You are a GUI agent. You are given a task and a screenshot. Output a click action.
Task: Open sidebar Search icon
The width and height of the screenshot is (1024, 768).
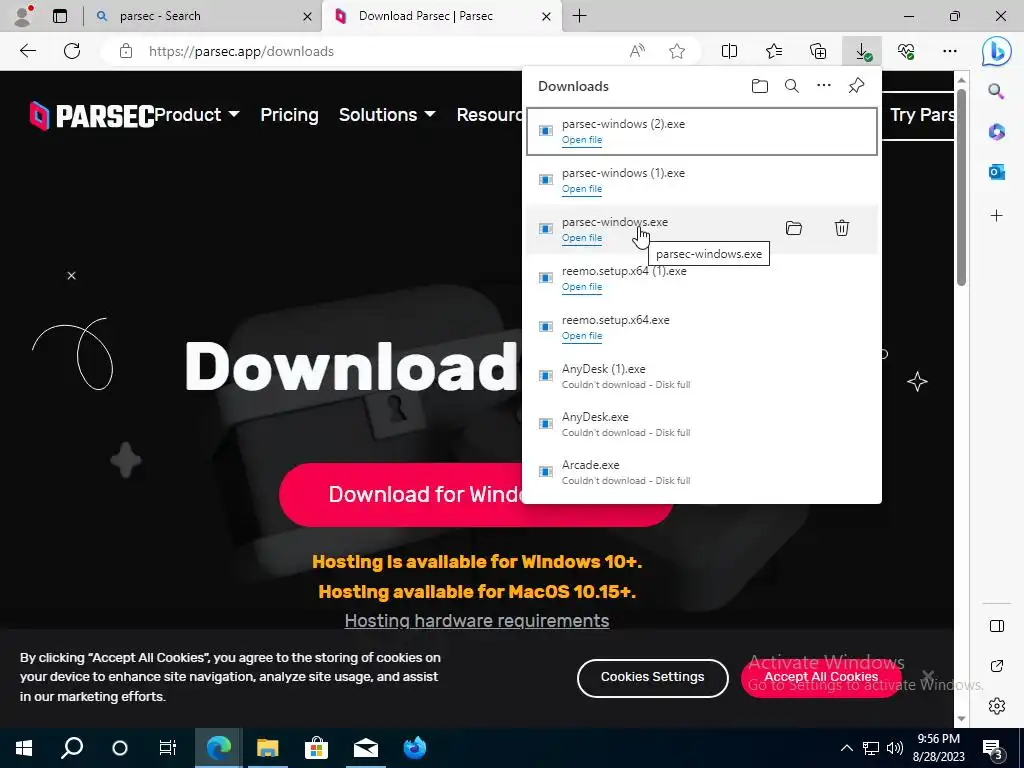tap(996, 91)
